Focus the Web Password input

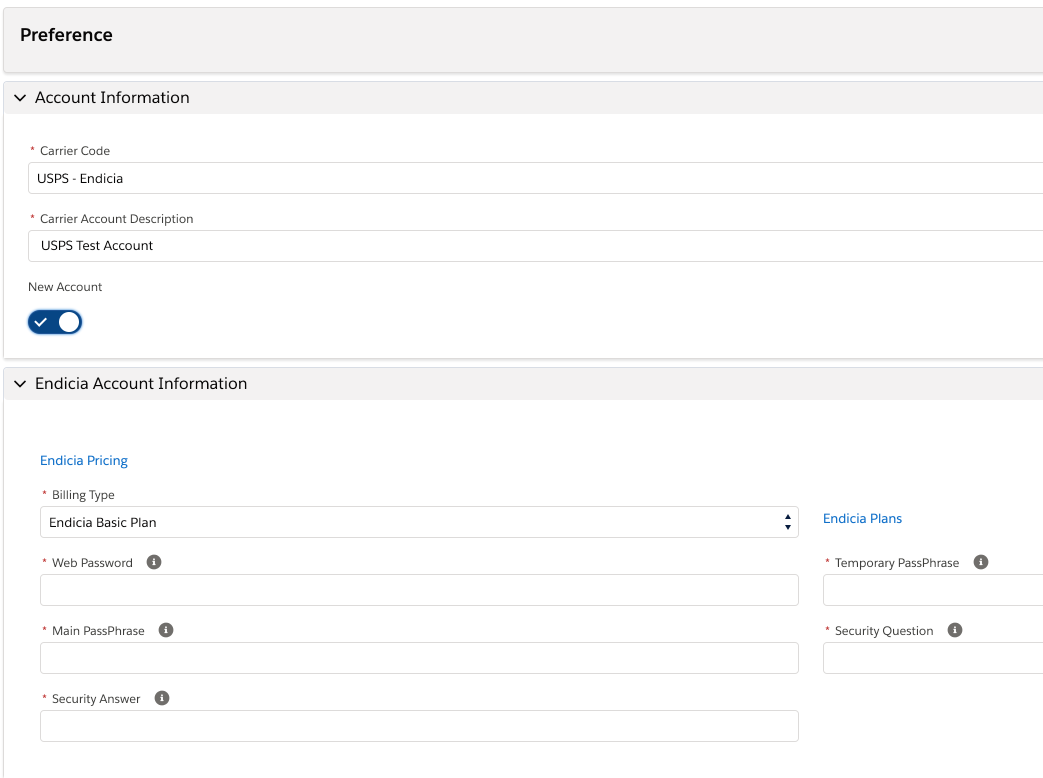(x=419, y=590)
